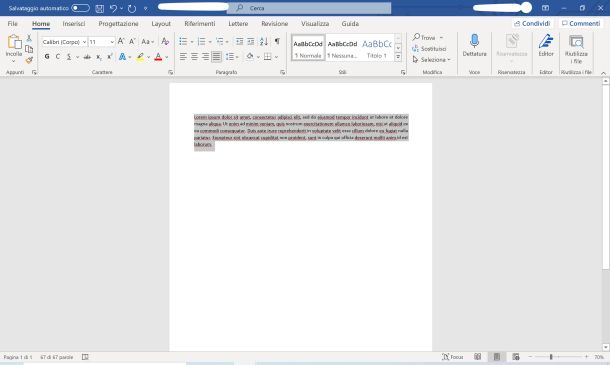Click the Decrease indent icon
Screen dimensions: 610x365
[x=240, y=41]
